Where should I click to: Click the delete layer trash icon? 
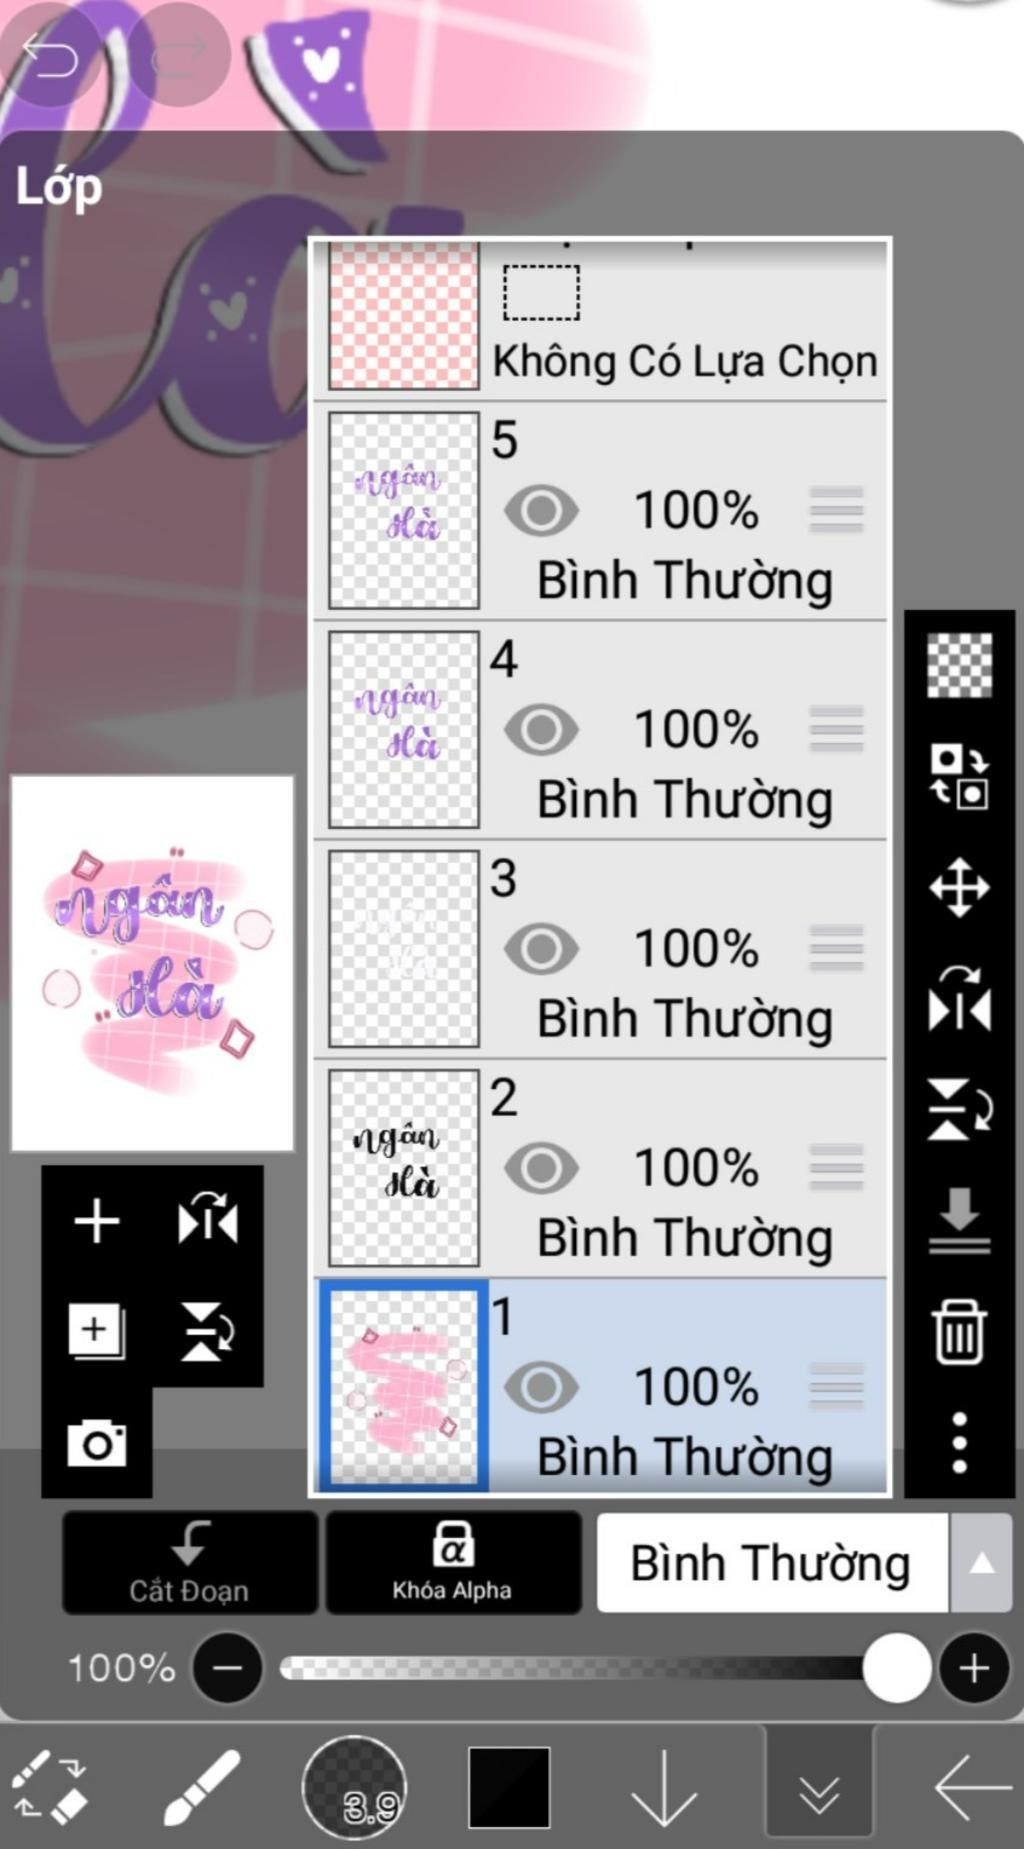(959, 1332)
